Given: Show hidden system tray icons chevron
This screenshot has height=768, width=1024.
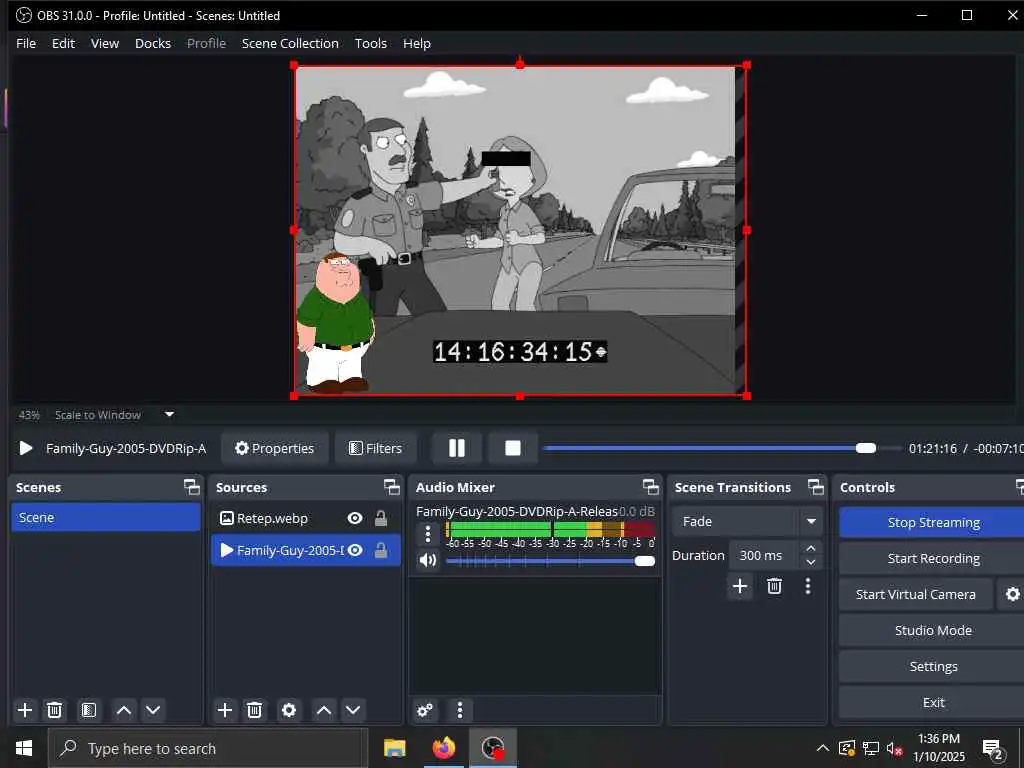Looking at the screenshot, I should coord(823,748).
